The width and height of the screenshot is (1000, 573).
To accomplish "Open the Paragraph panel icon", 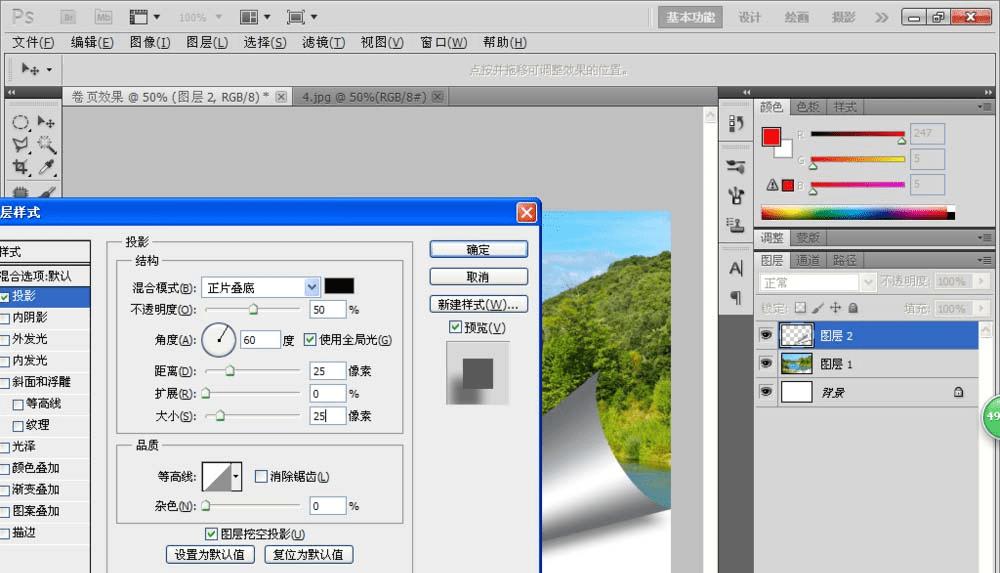I will coord(737,297).
